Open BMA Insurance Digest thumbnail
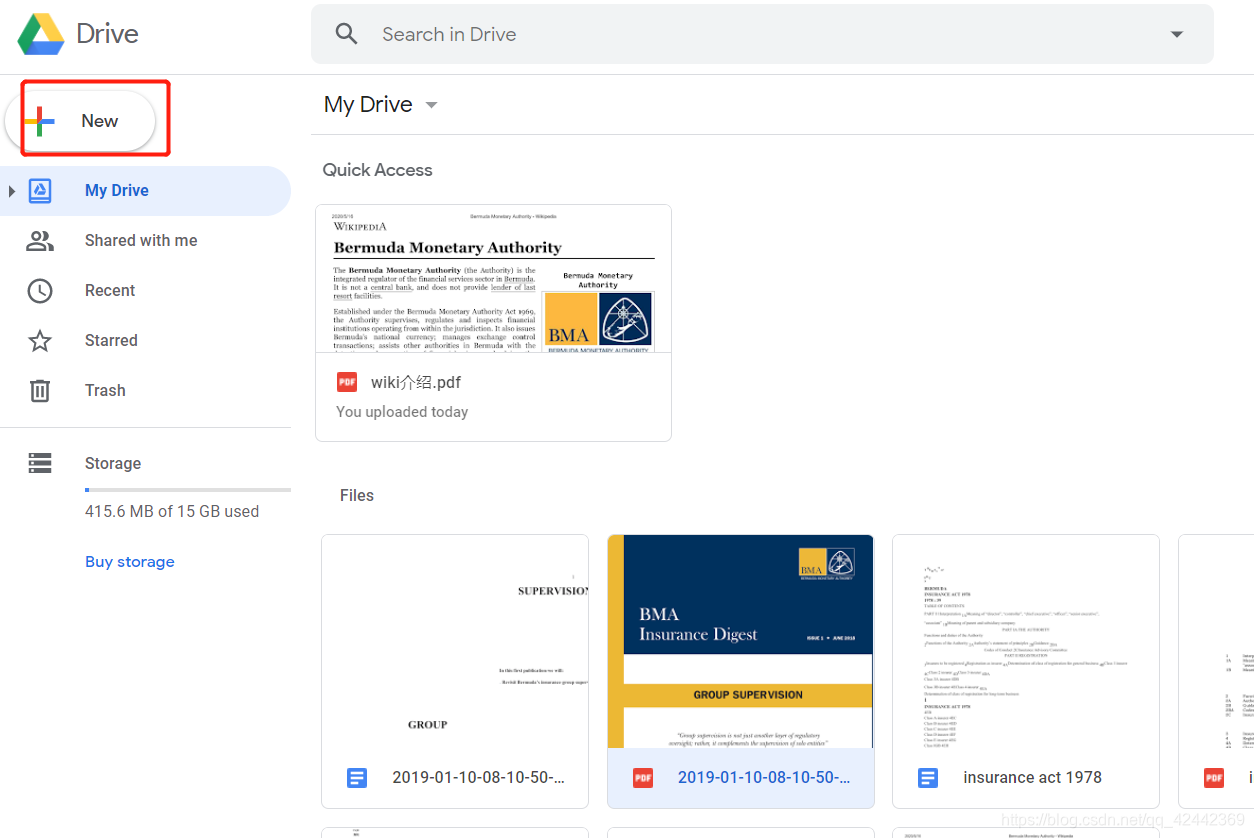 tap(740, 641)
